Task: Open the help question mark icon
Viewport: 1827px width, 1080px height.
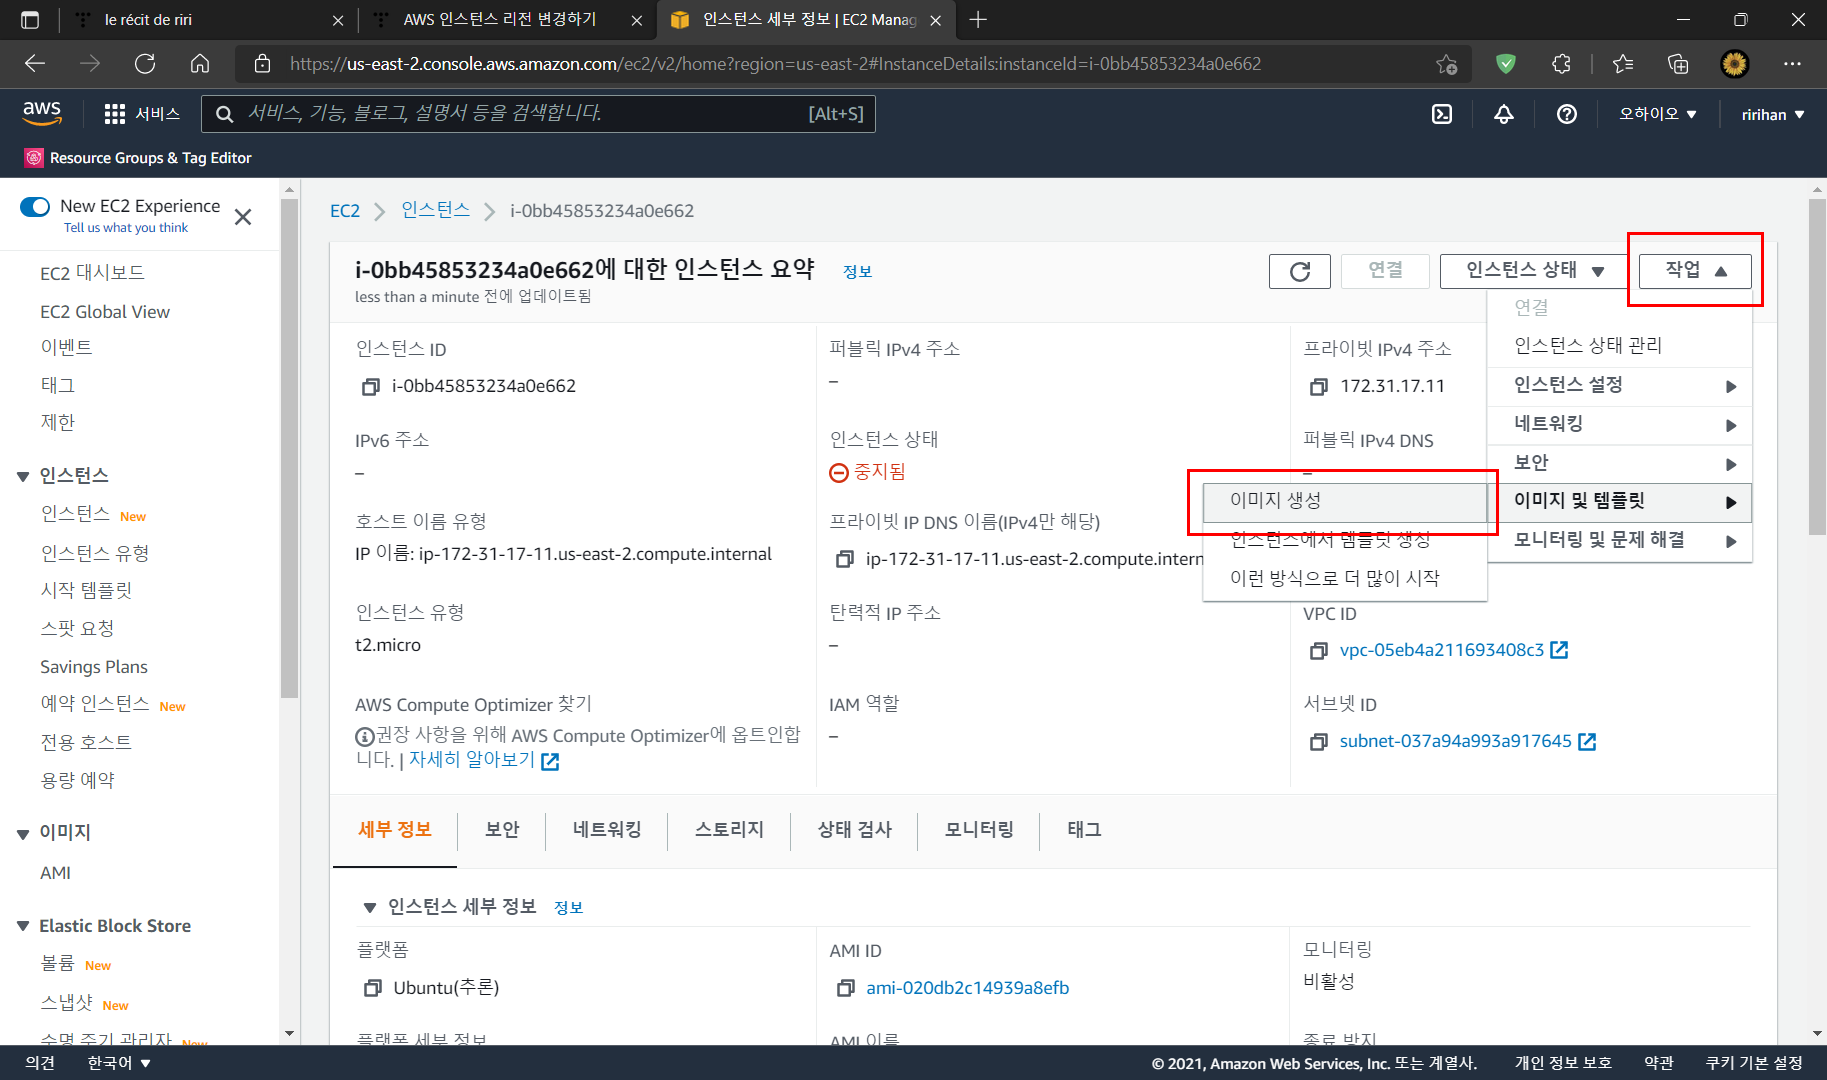Action: 1566,114
